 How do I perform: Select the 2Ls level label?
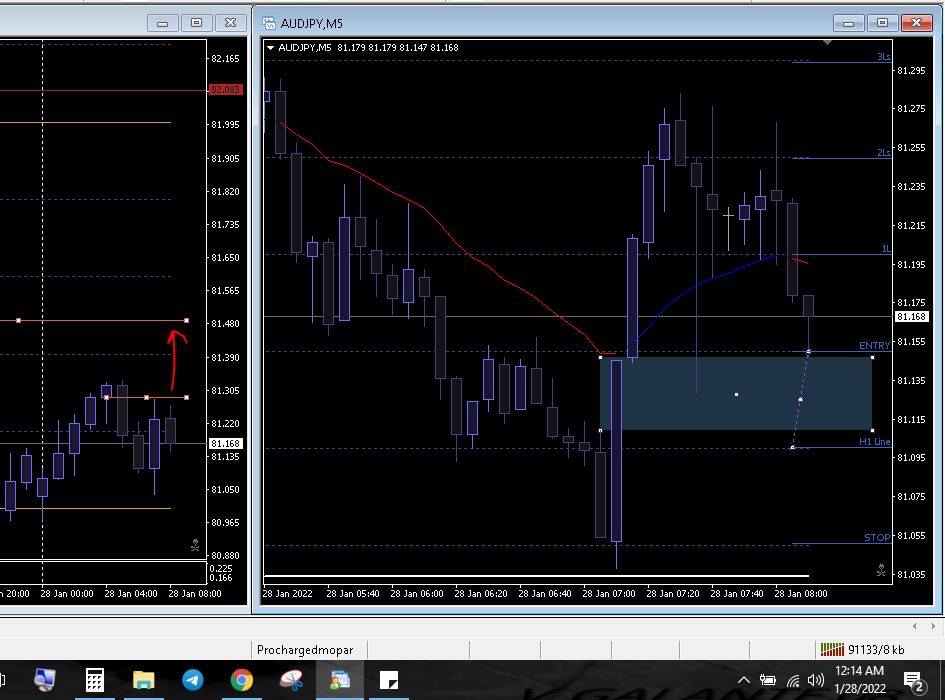(x=884, y=153)
